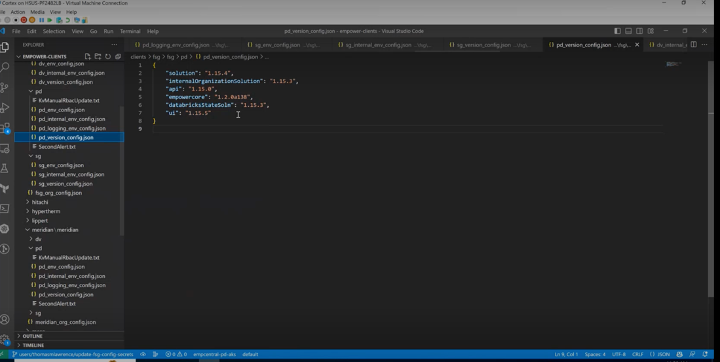Image resolution: width=720 pixels, height=362 pixels.
Task: Click the clients breadcrumb segment
Action: click(x=138, y=57)
